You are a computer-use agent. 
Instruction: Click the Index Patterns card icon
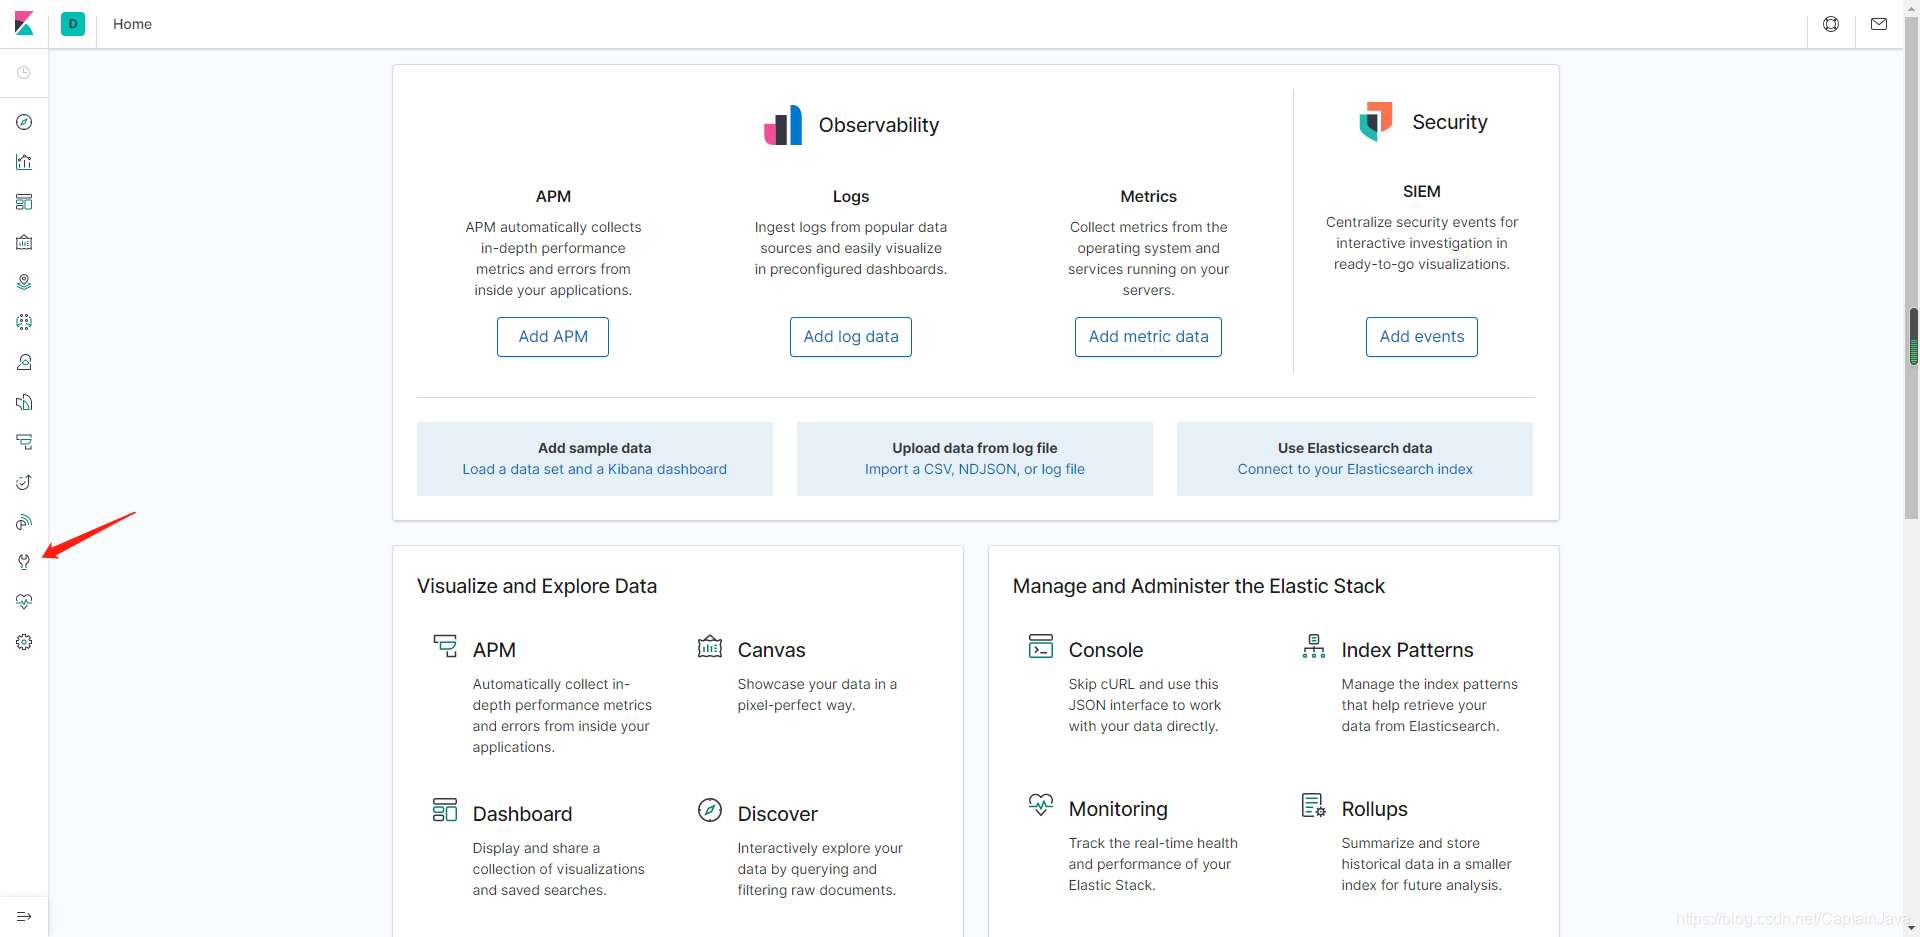point(1314,646)
